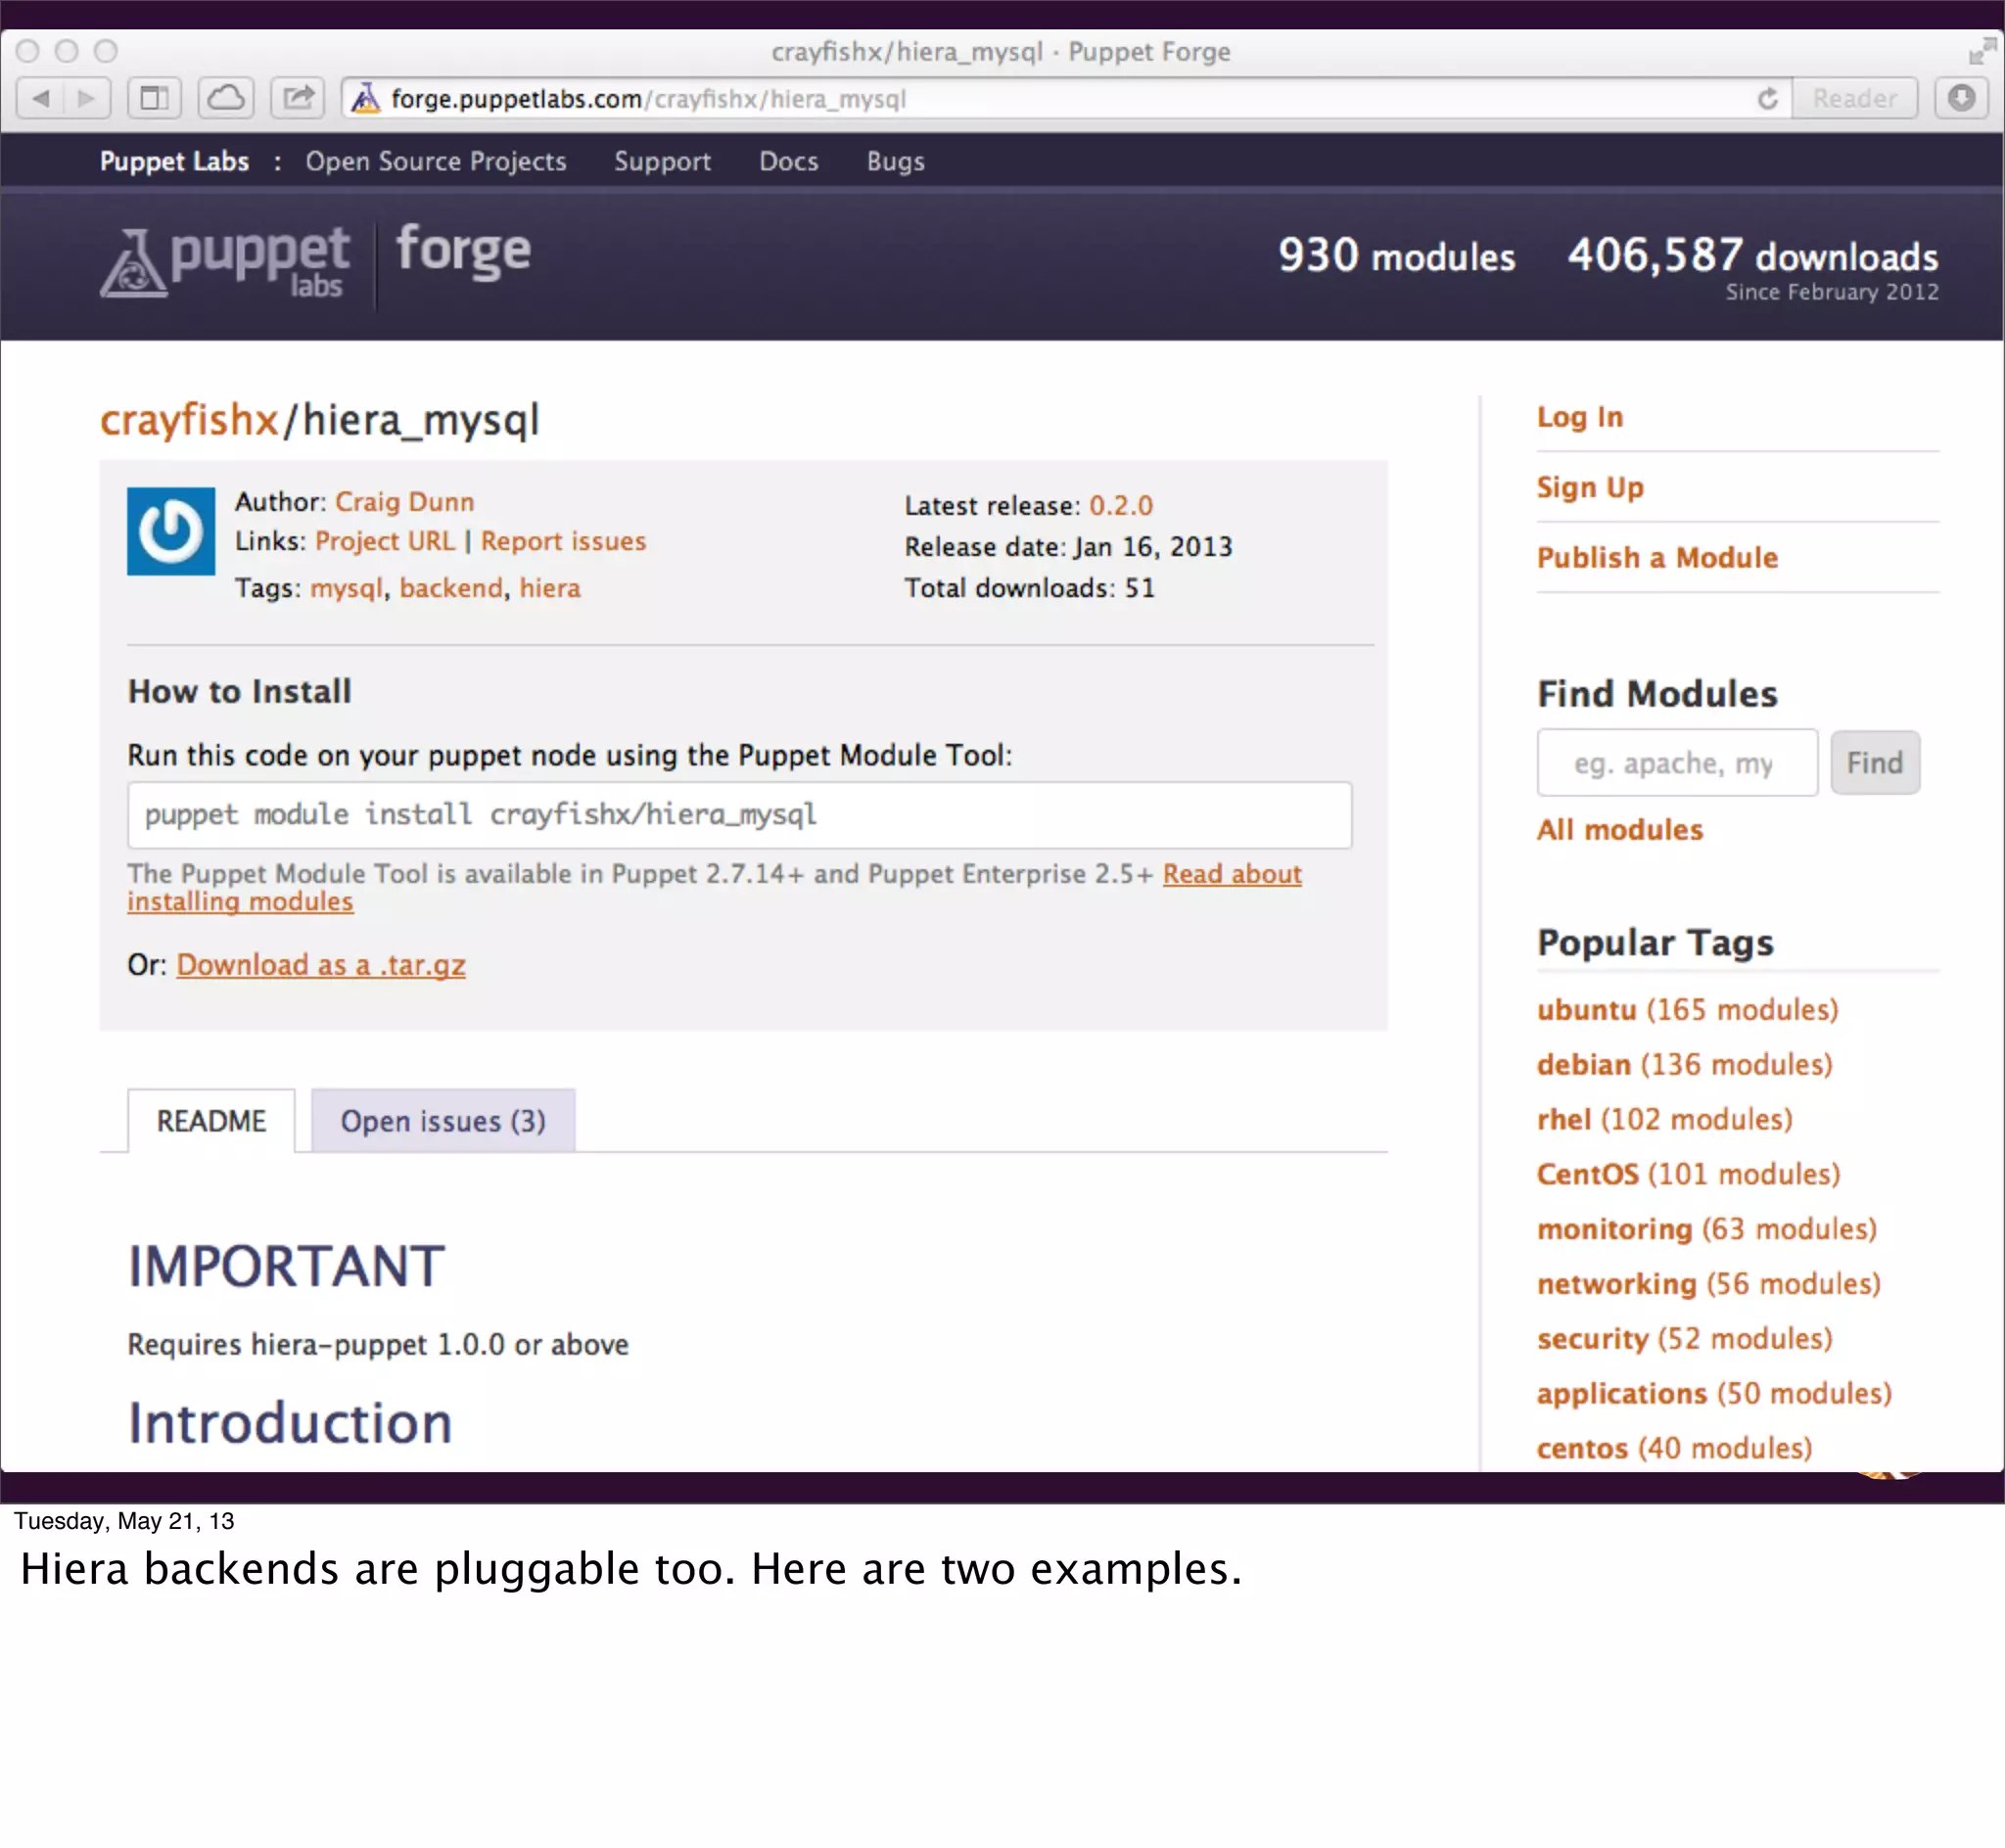Go forward with the Safari forward arrow
The width and height of the screenshot is (2005, 1848).
(87, 98)
